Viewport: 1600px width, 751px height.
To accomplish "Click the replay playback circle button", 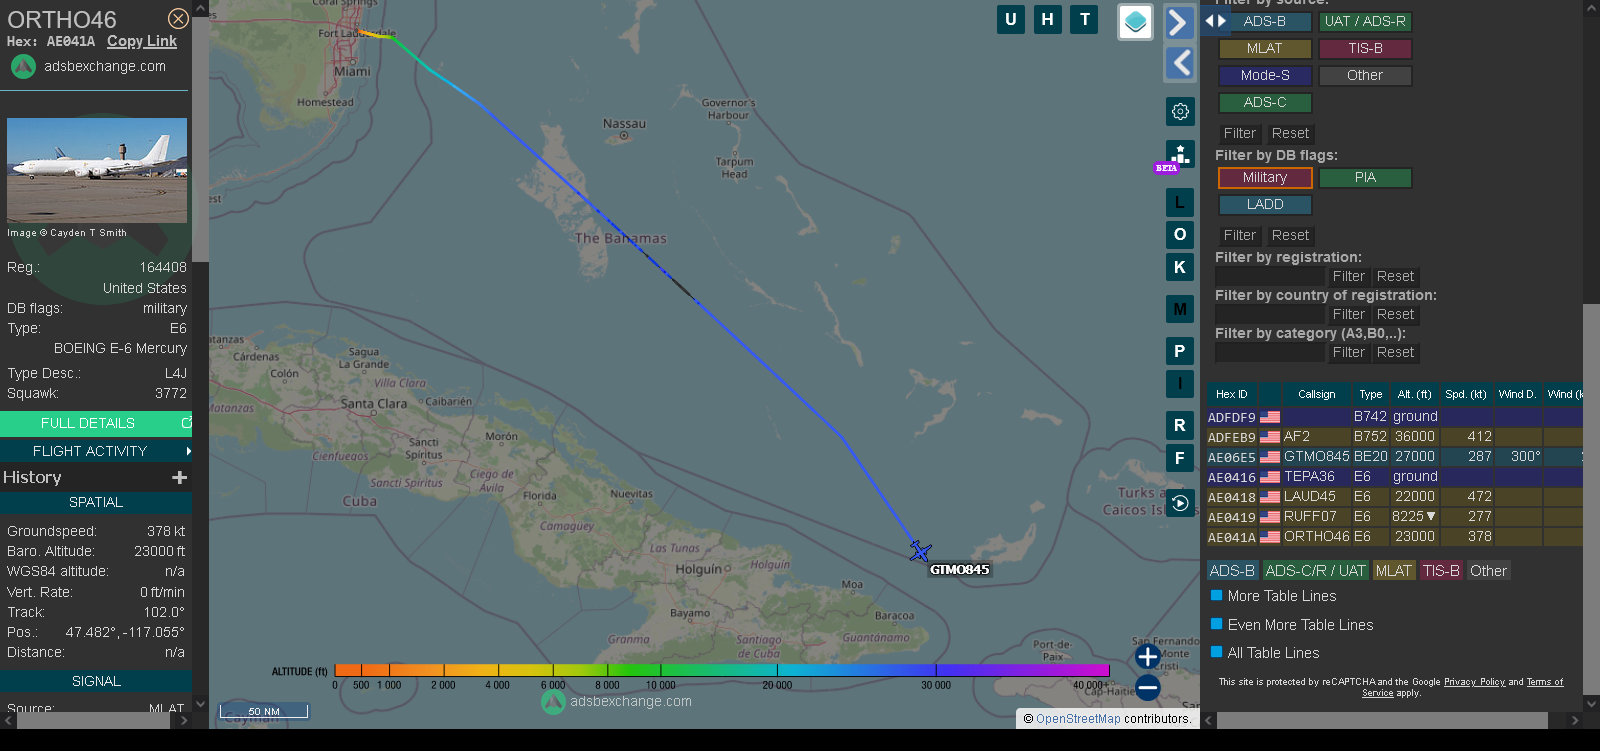I will click(1180, 503).
